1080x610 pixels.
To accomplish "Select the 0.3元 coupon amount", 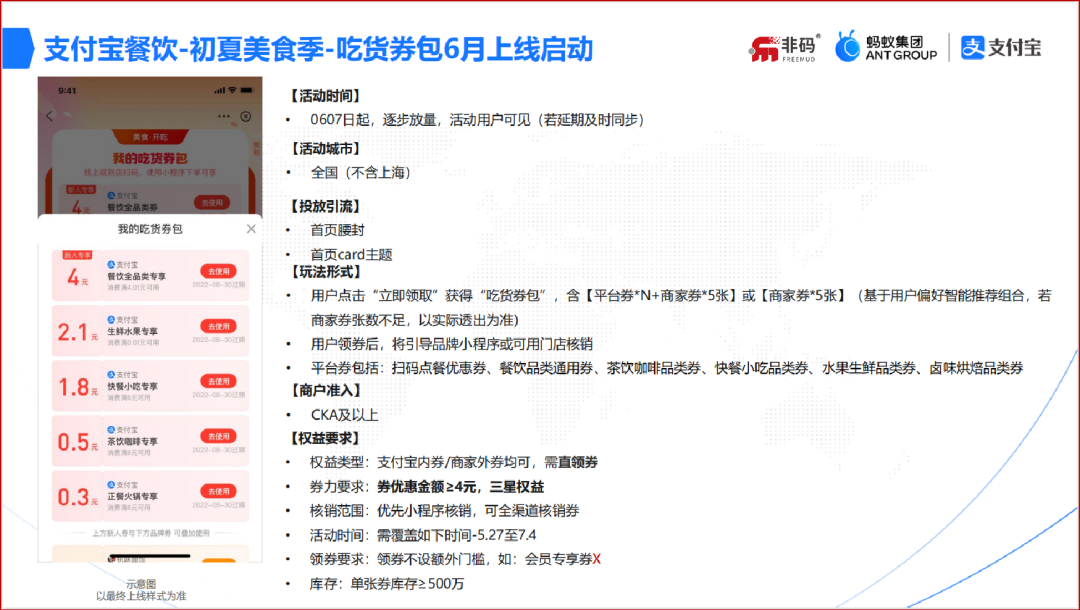I will (77, 497).
